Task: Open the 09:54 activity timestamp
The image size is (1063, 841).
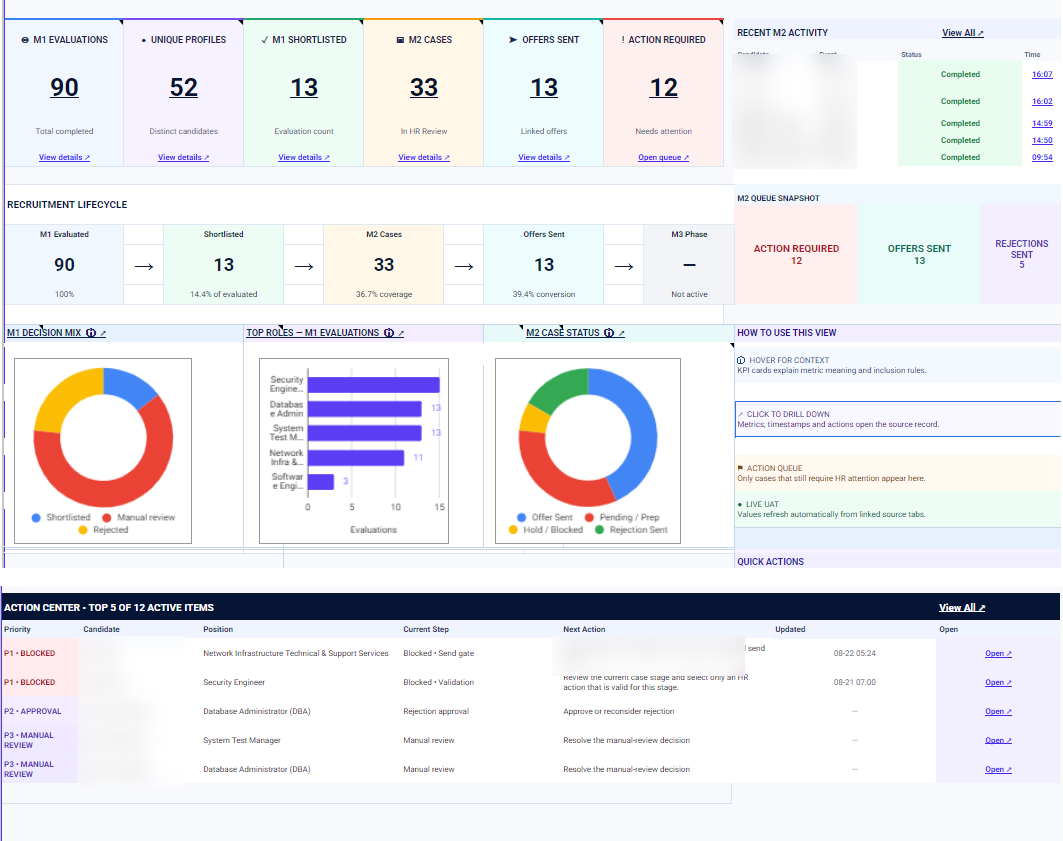Action: point(1042,157)
